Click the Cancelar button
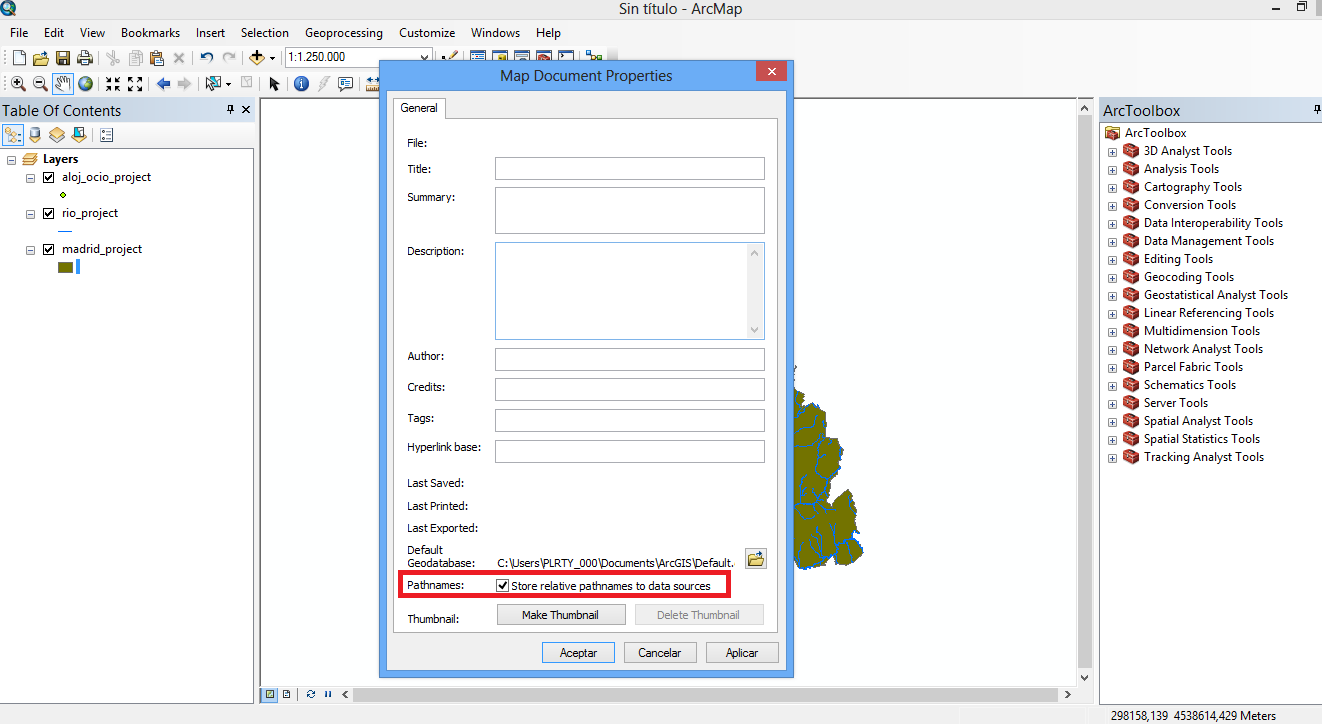 coord(660,652)
